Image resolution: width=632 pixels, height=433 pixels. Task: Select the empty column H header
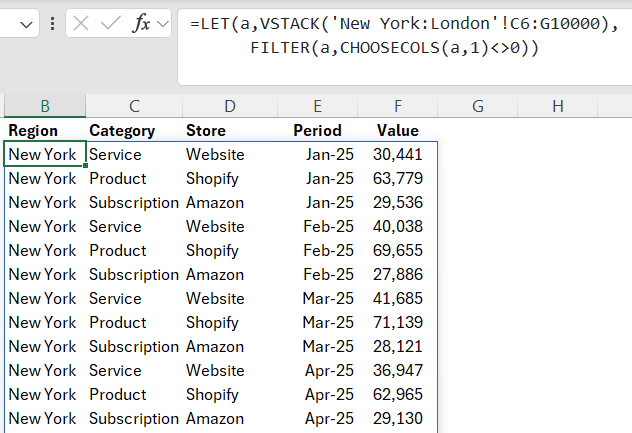[557, 106]
